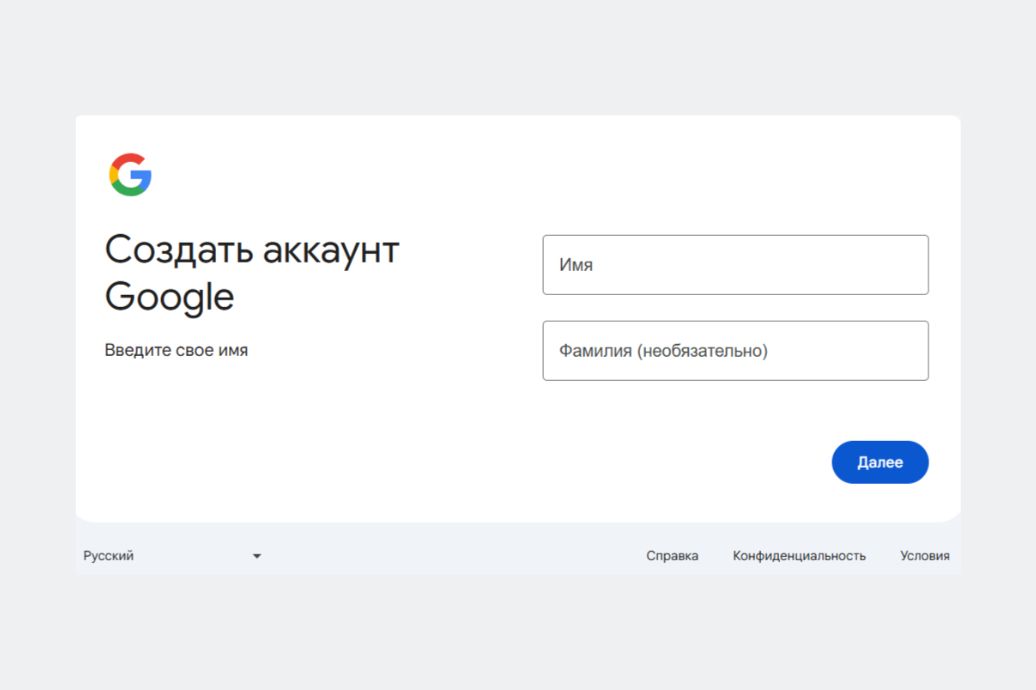Click empty footer area between Русский and Справка
This screenshot has width=1036, height=690.
click(450, 556)
